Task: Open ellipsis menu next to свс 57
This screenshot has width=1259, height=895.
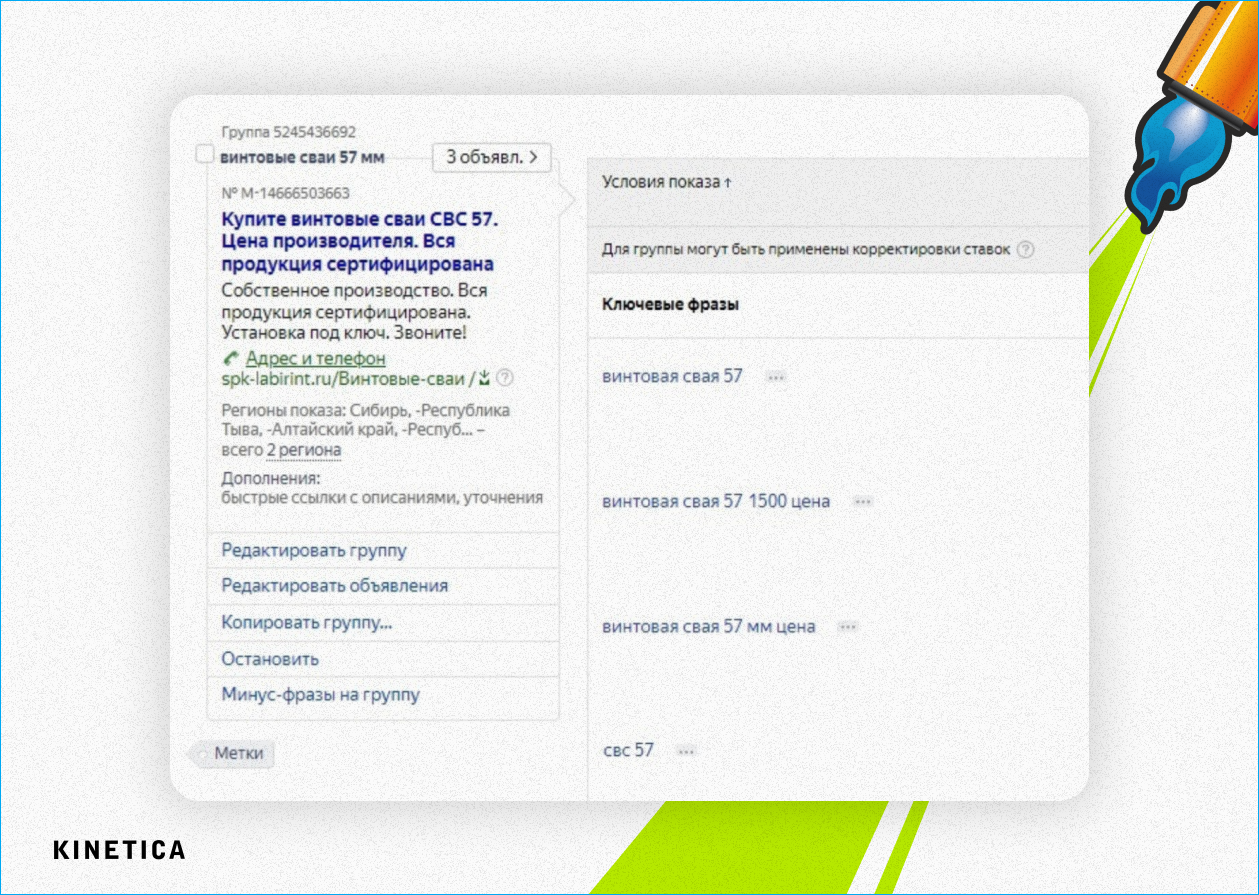Action: tap(686, 751)
